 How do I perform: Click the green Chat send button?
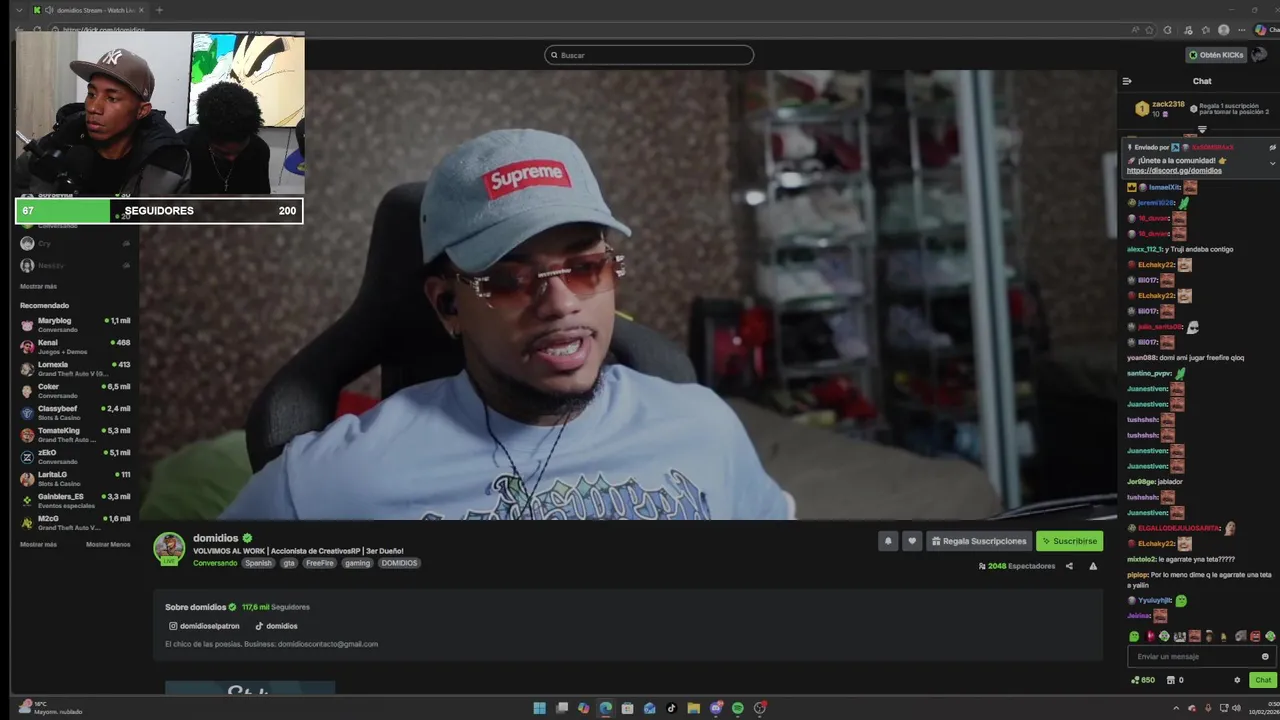pos(1263,680)
